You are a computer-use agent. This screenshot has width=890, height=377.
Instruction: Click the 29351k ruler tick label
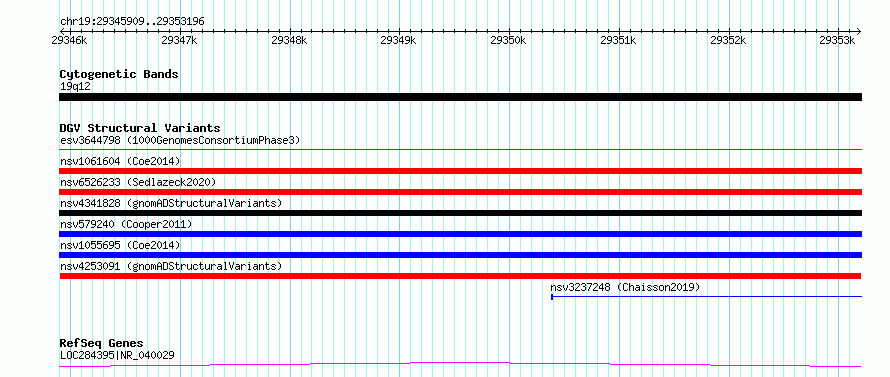pyautogui.click(x=619, y=40)
